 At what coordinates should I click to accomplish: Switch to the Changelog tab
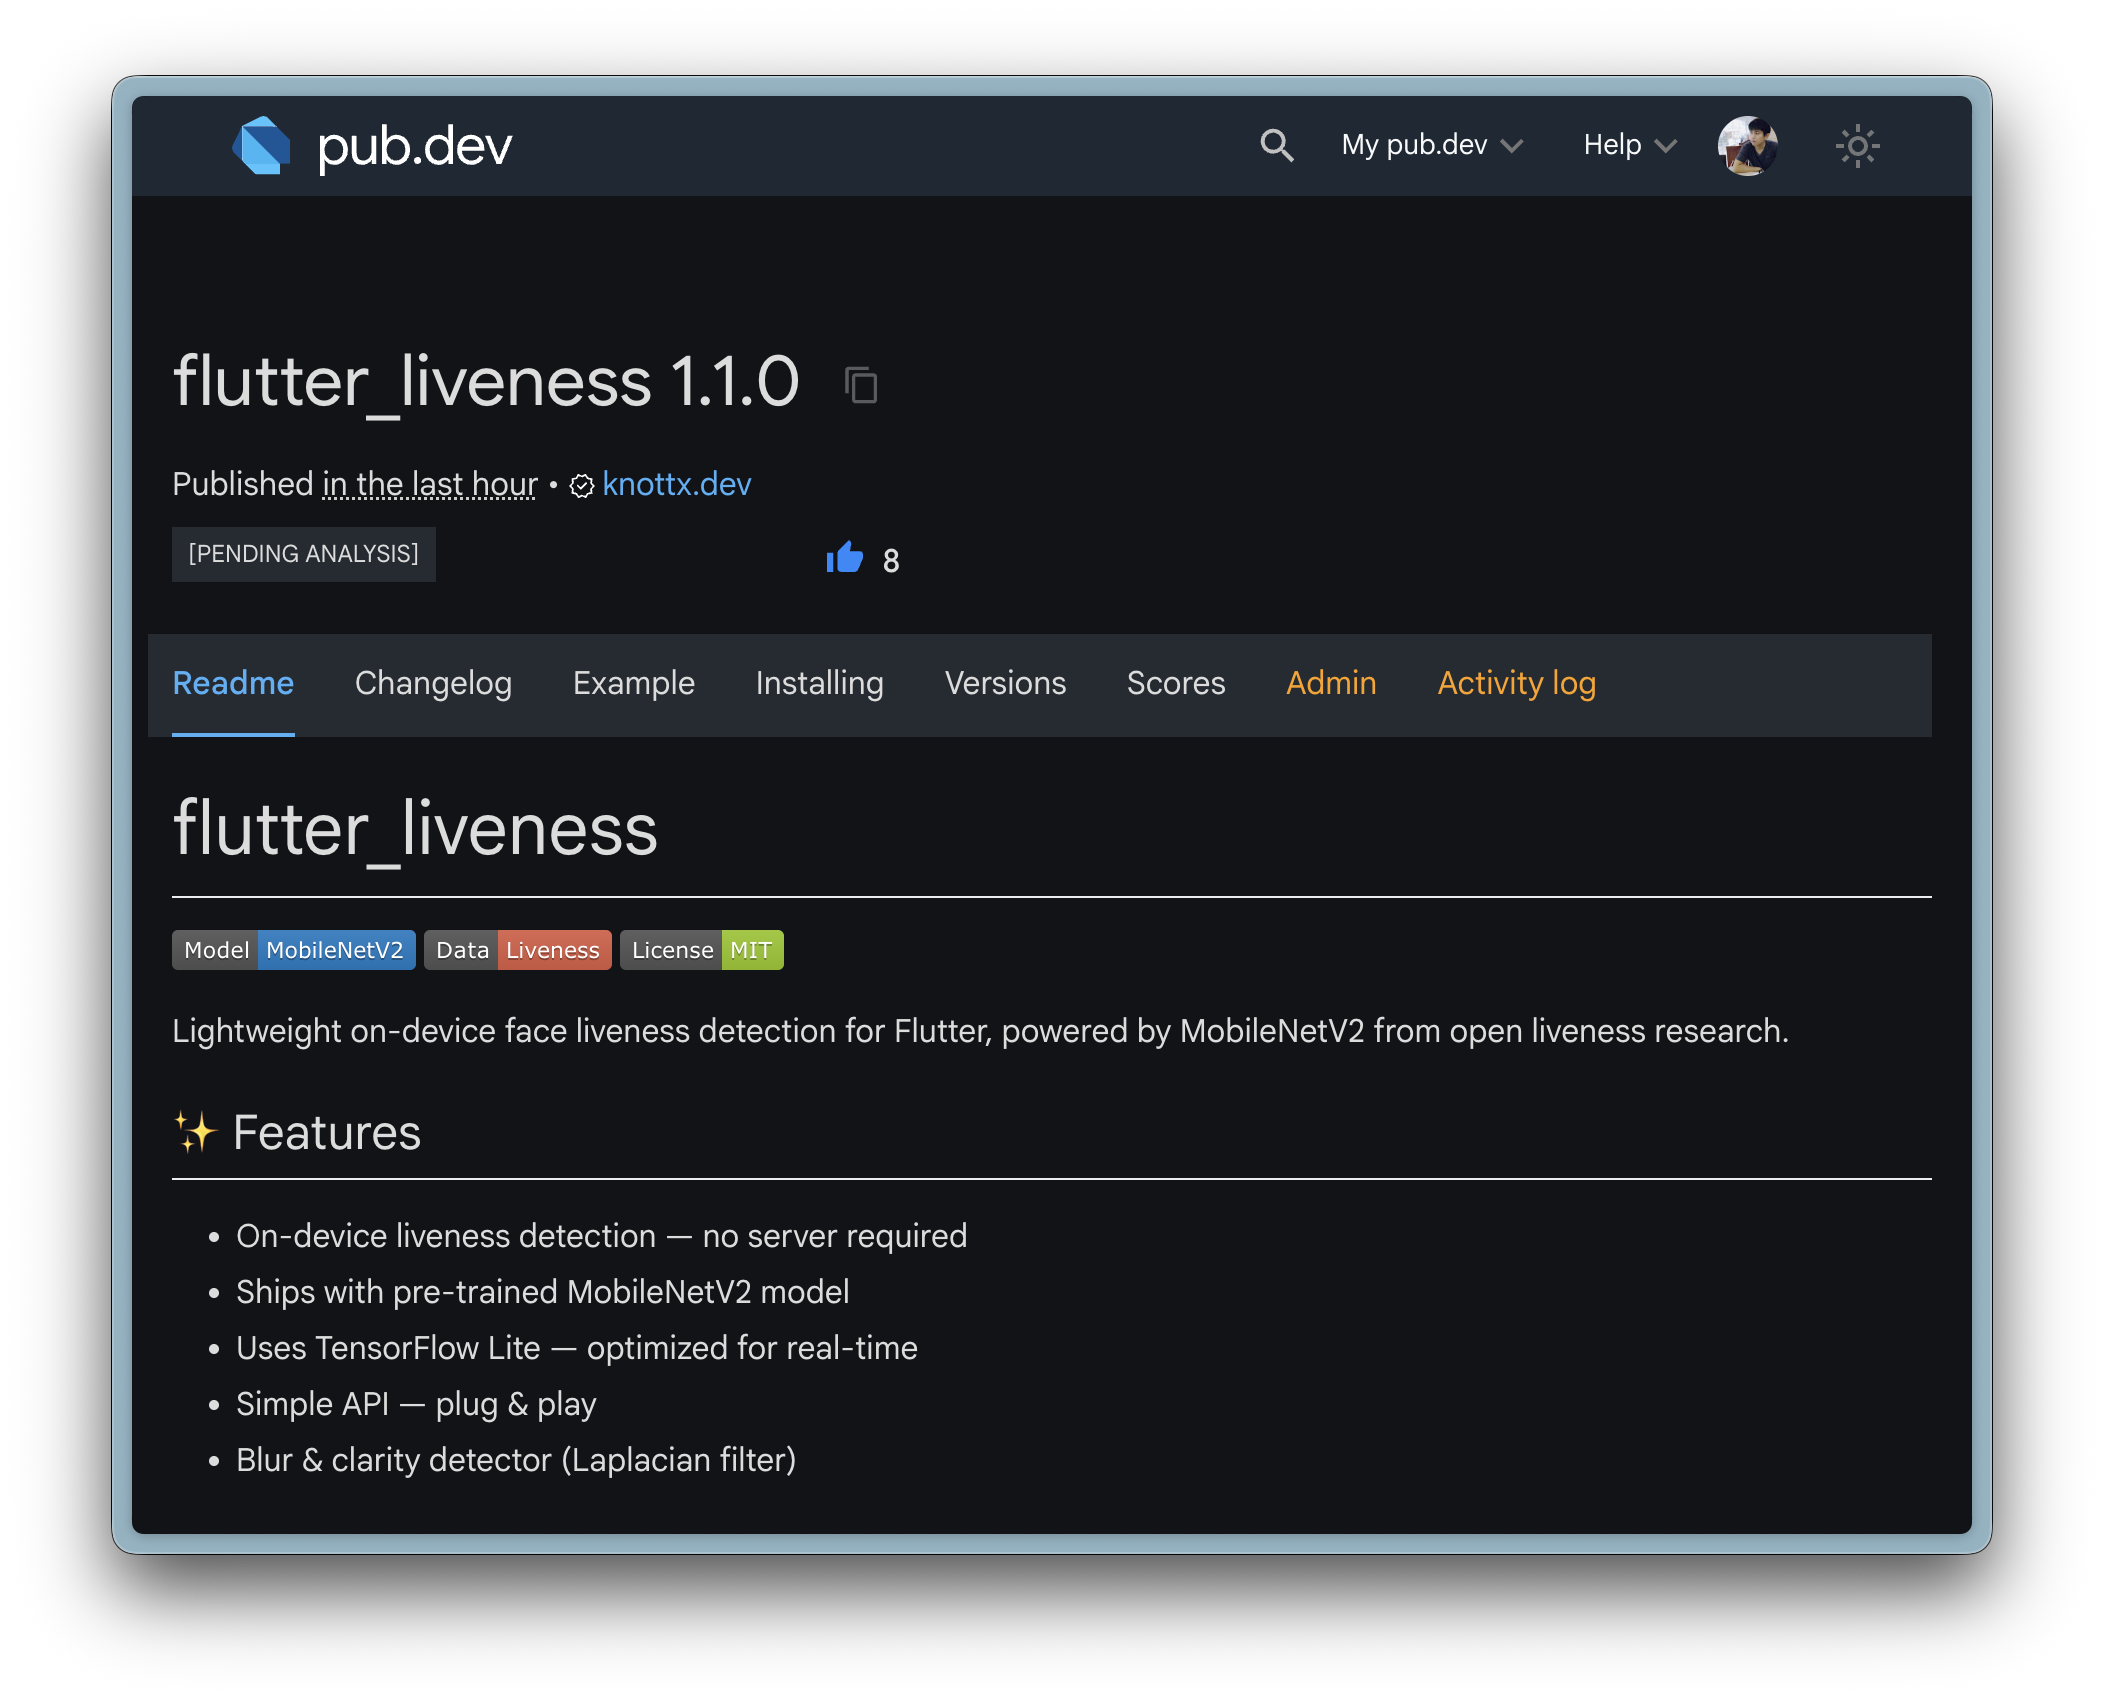433,684
